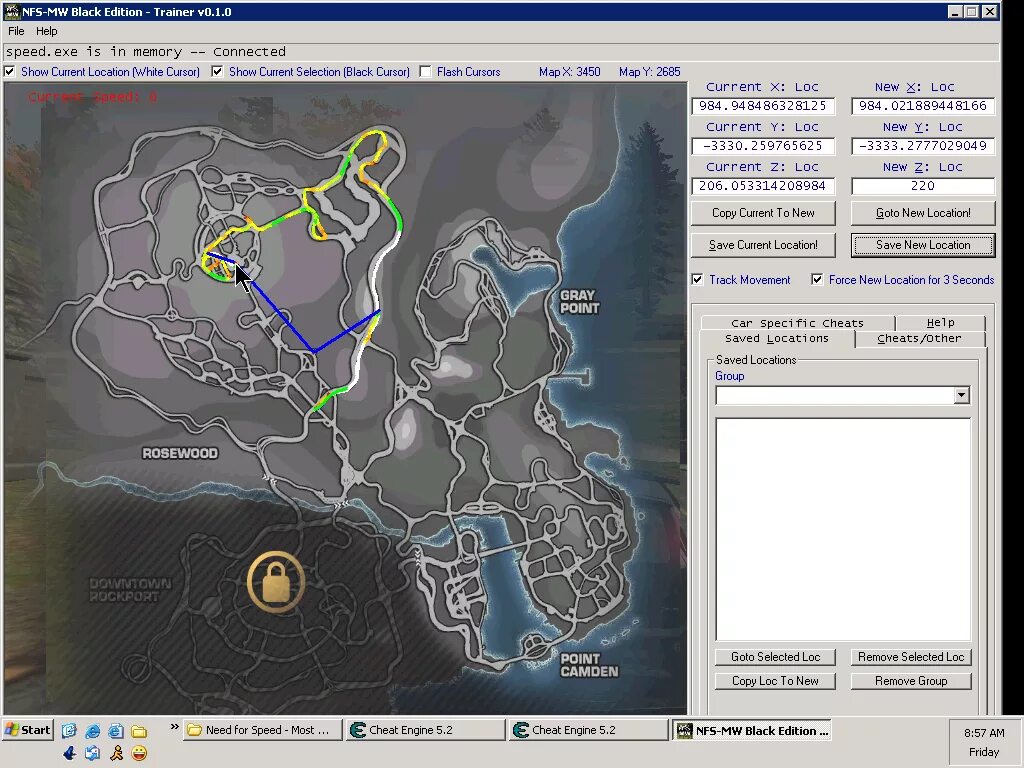Switch to second Cheat Engine 5.2 taskbar button

pyautogui.click(x=589, y=729)
